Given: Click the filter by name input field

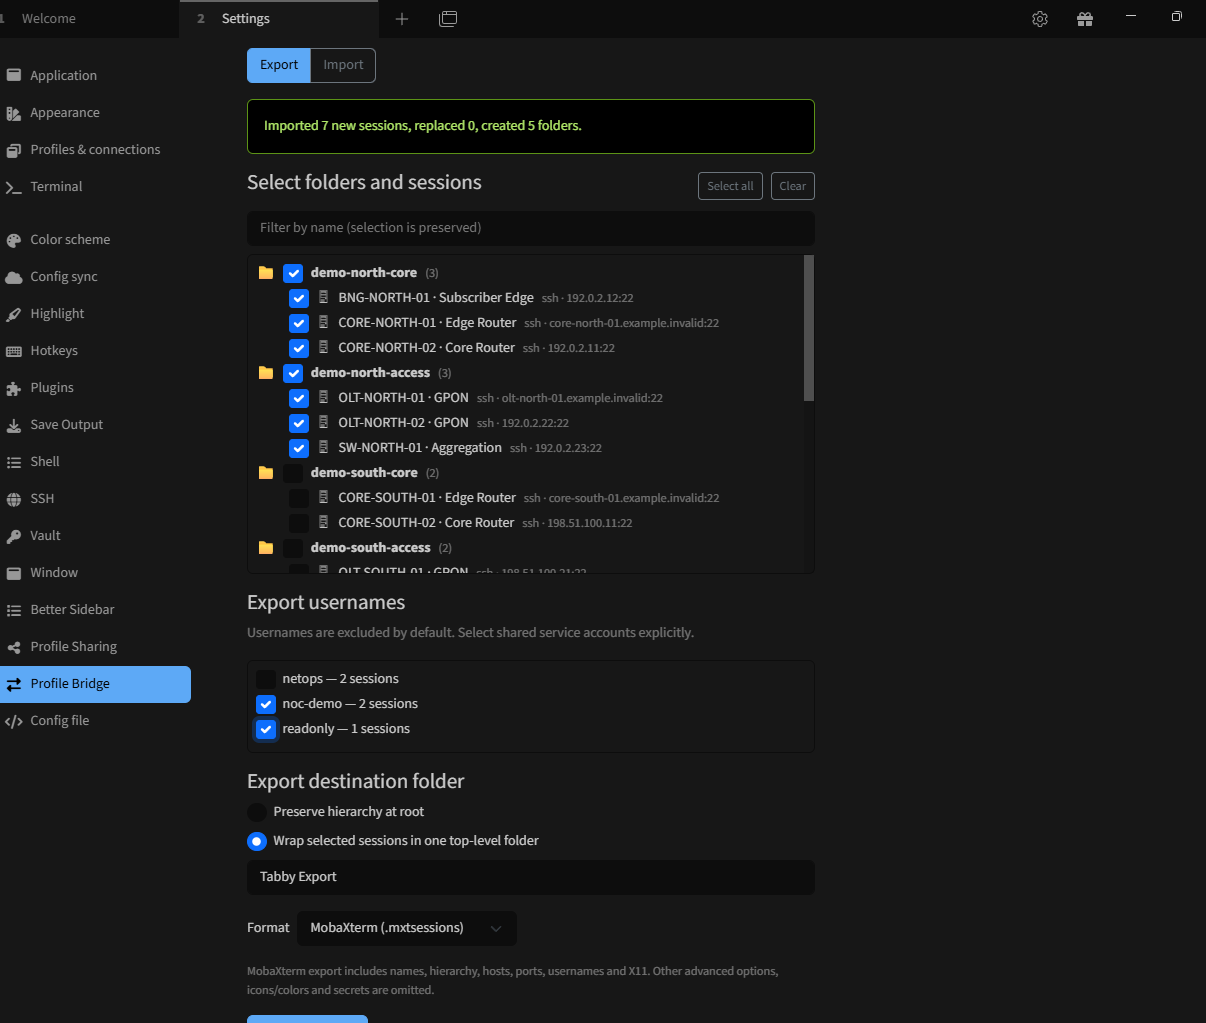Looking at the screenshot, I should pyautogui.click(x=531, y=228).
